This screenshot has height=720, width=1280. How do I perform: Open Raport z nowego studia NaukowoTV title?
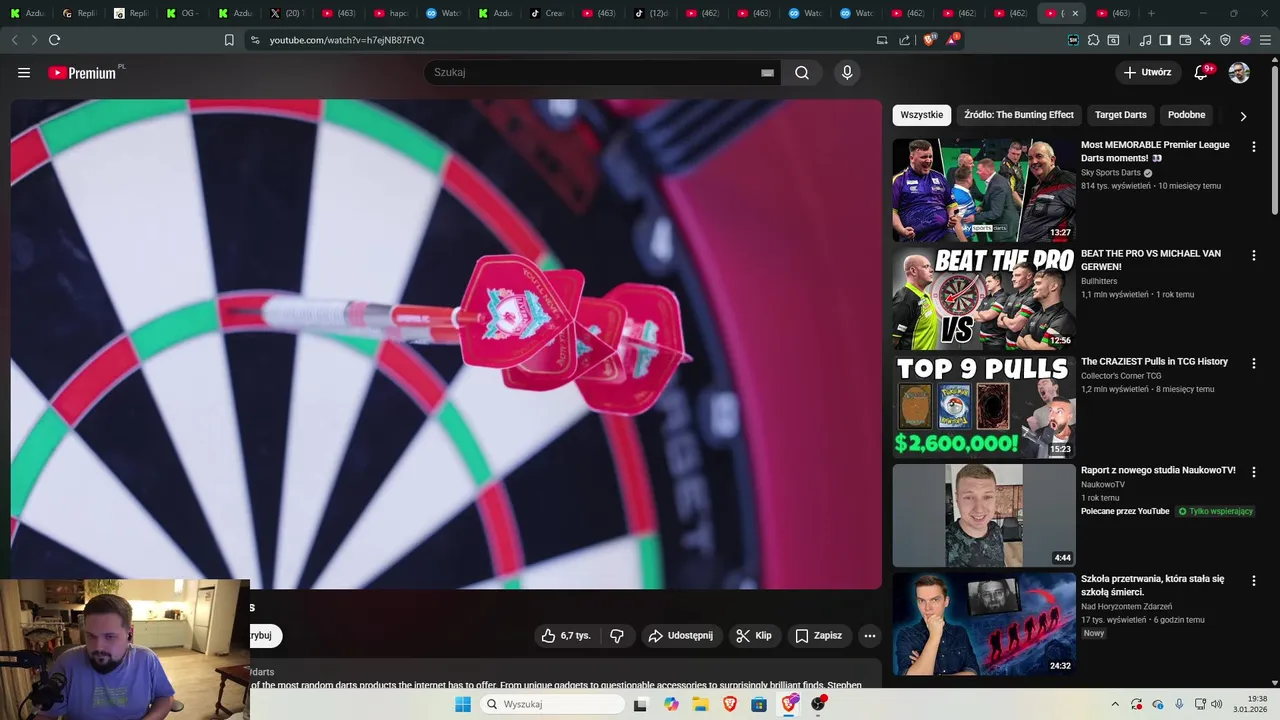pos(1158,470)
